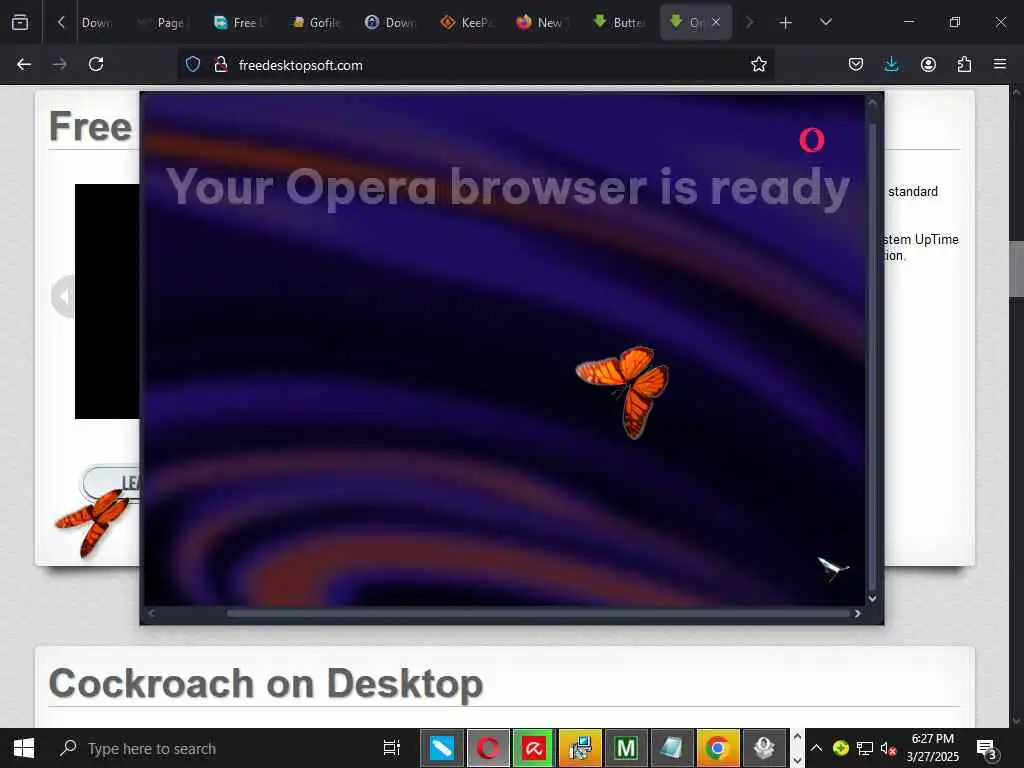Click the popup horizontal scrollbar thumb
The image size is (1024, 768).
(539, 613)
